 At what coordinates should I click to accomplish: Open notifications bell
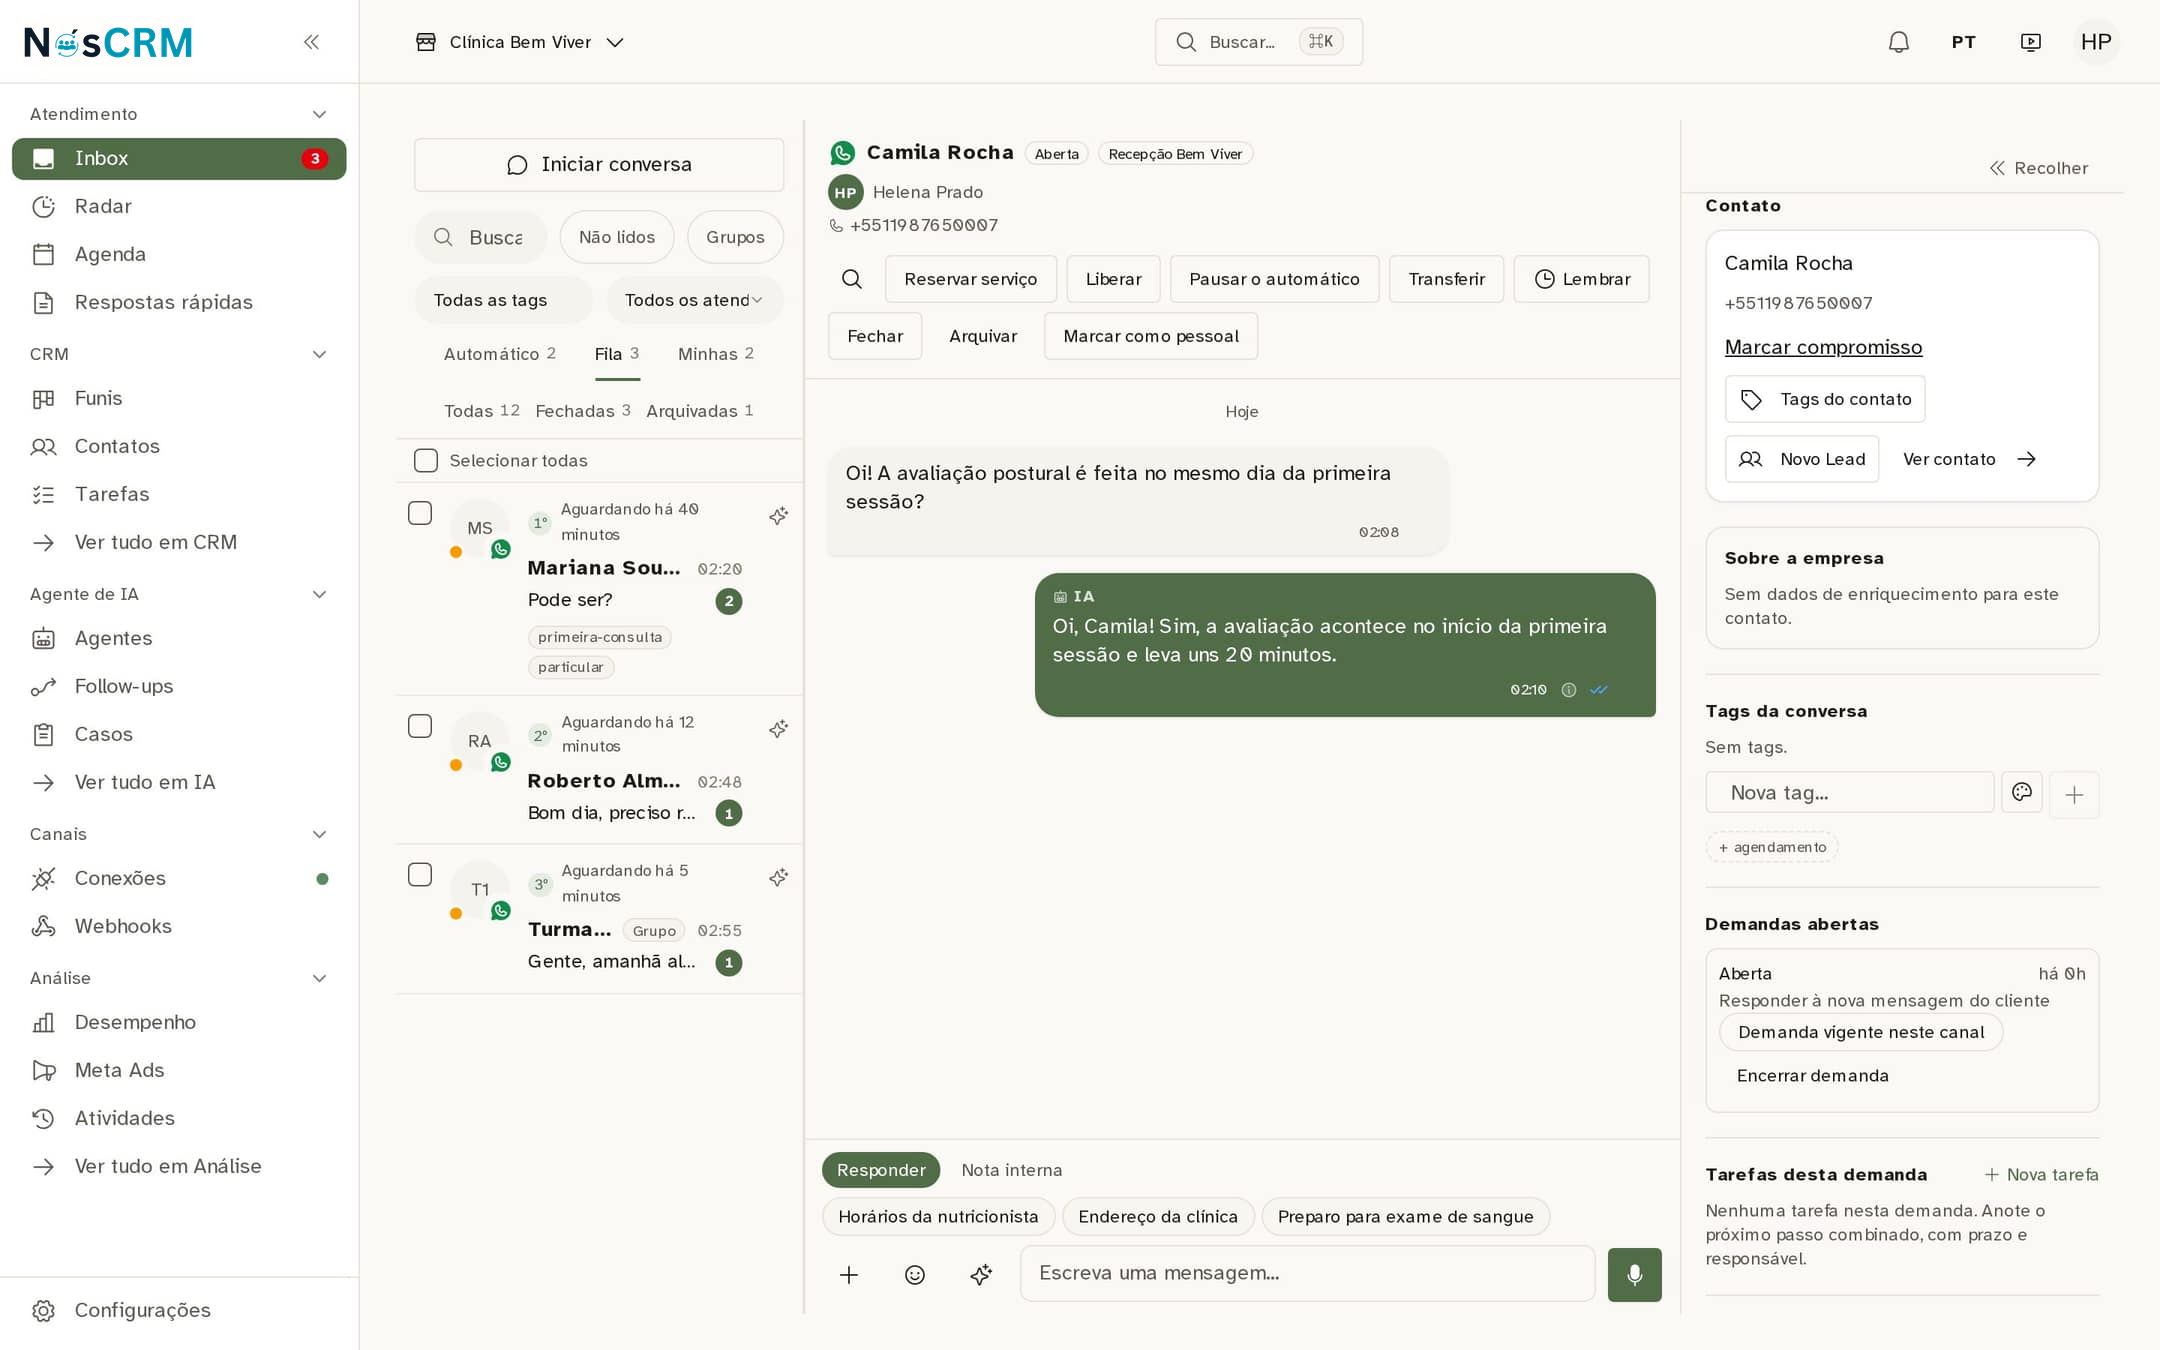pos(1898,42)
